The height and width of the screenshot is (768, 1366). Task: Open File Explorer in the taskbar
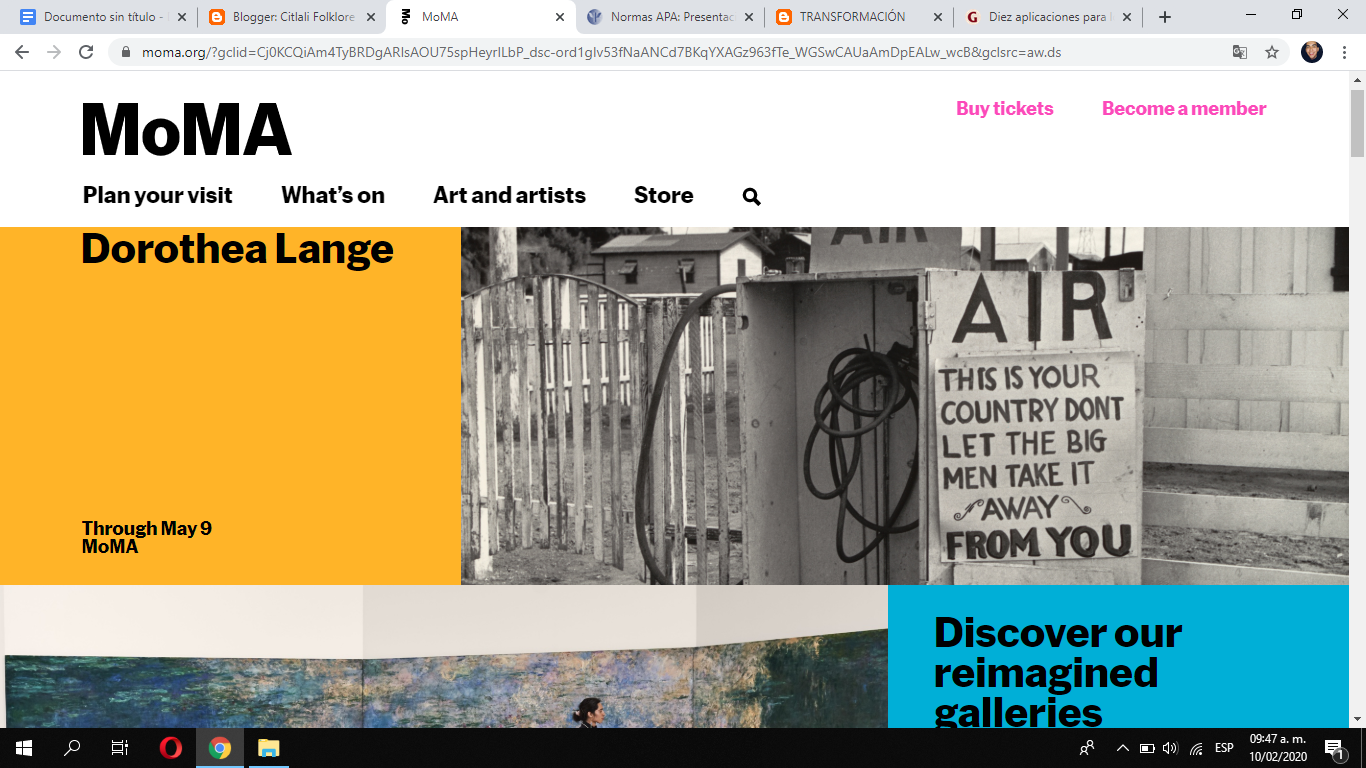(x=268, y=748)
